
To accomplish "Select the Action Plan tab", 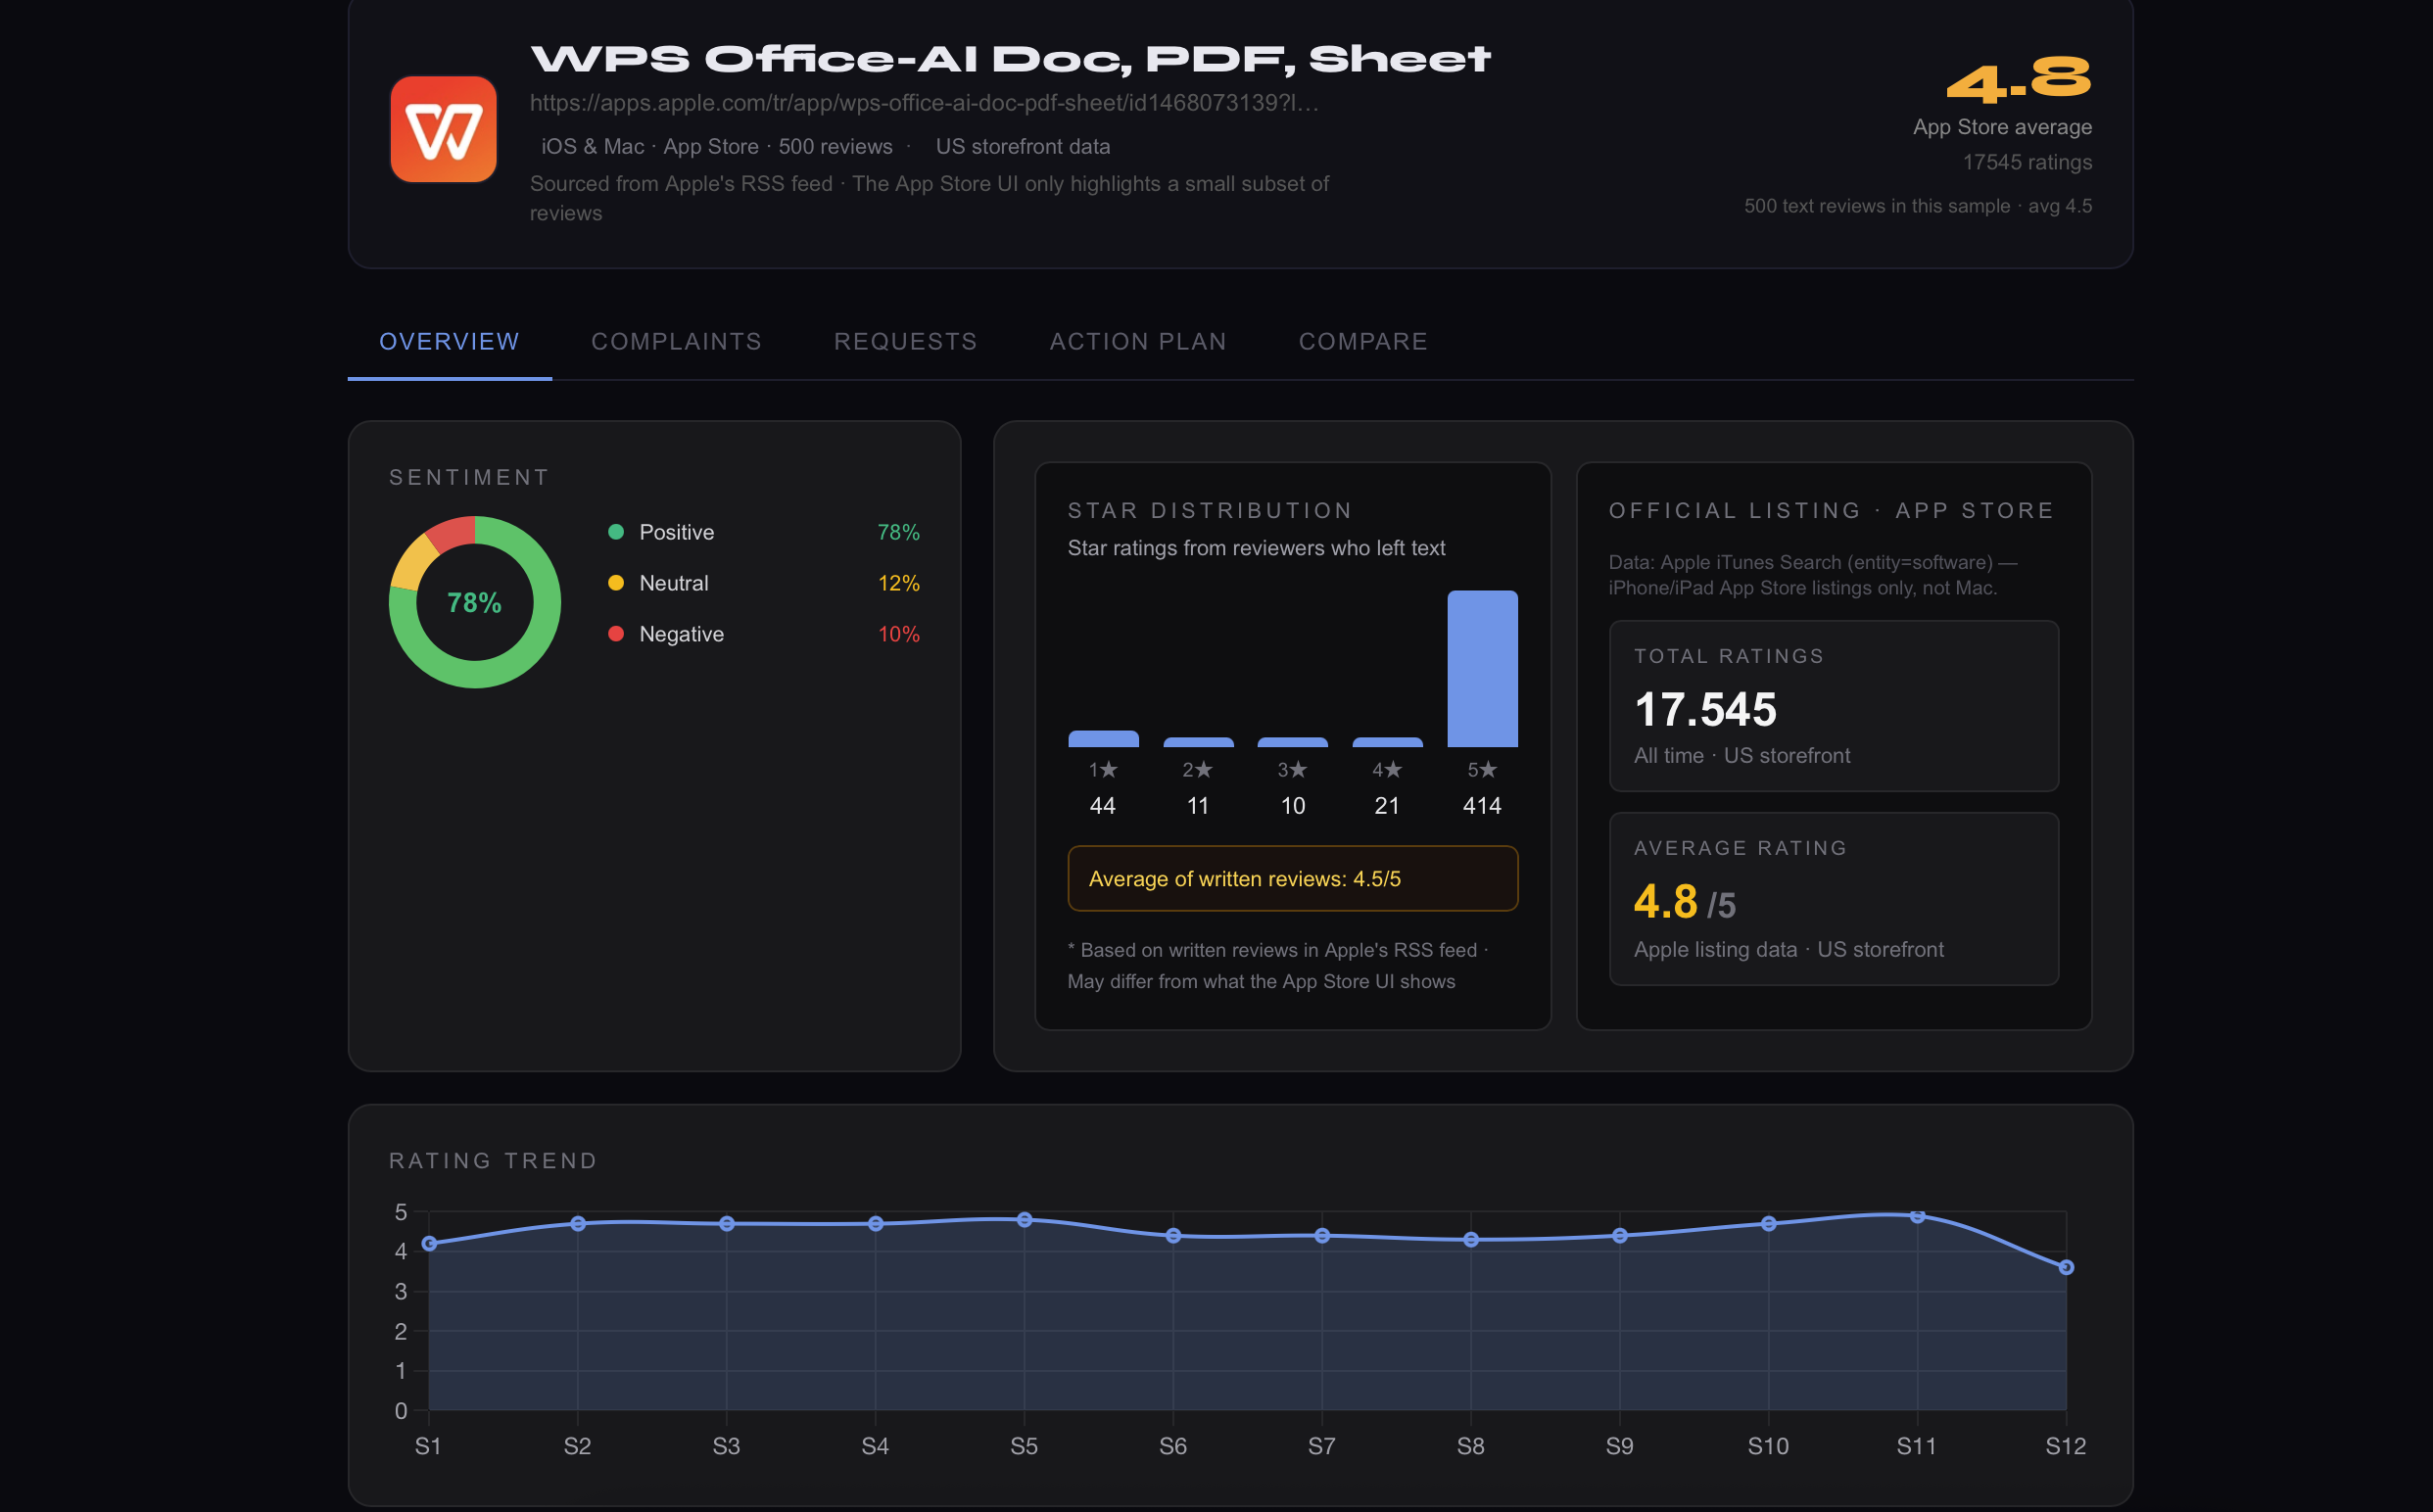I will click(1138, 342).
